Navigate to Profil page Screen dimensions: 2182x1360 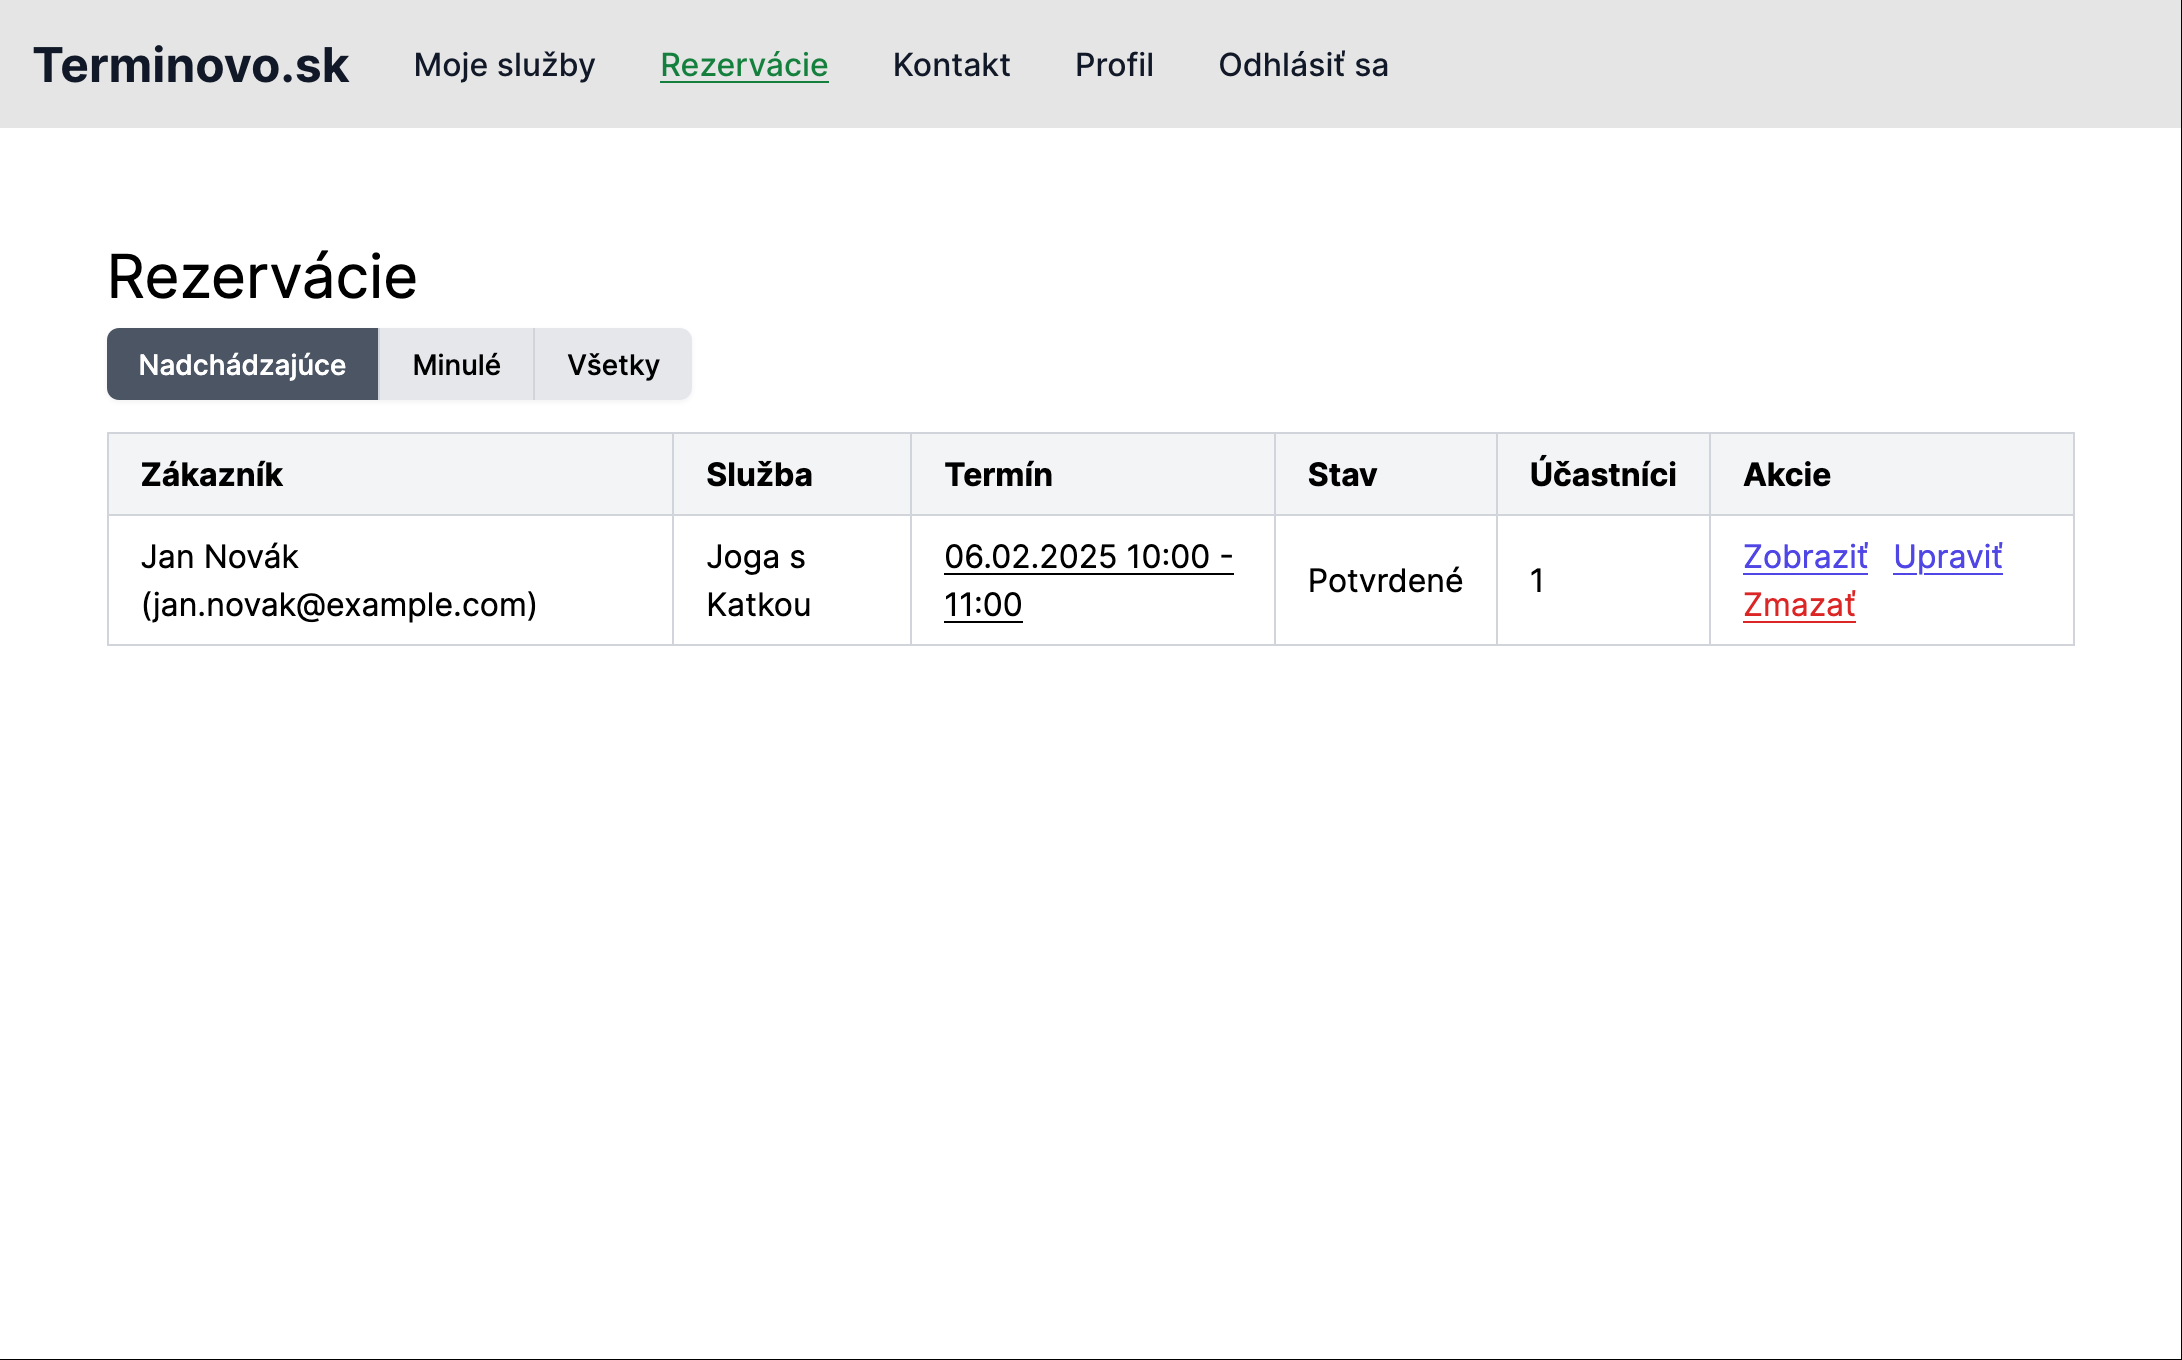pyautogui.click(x=1114, y=65)
